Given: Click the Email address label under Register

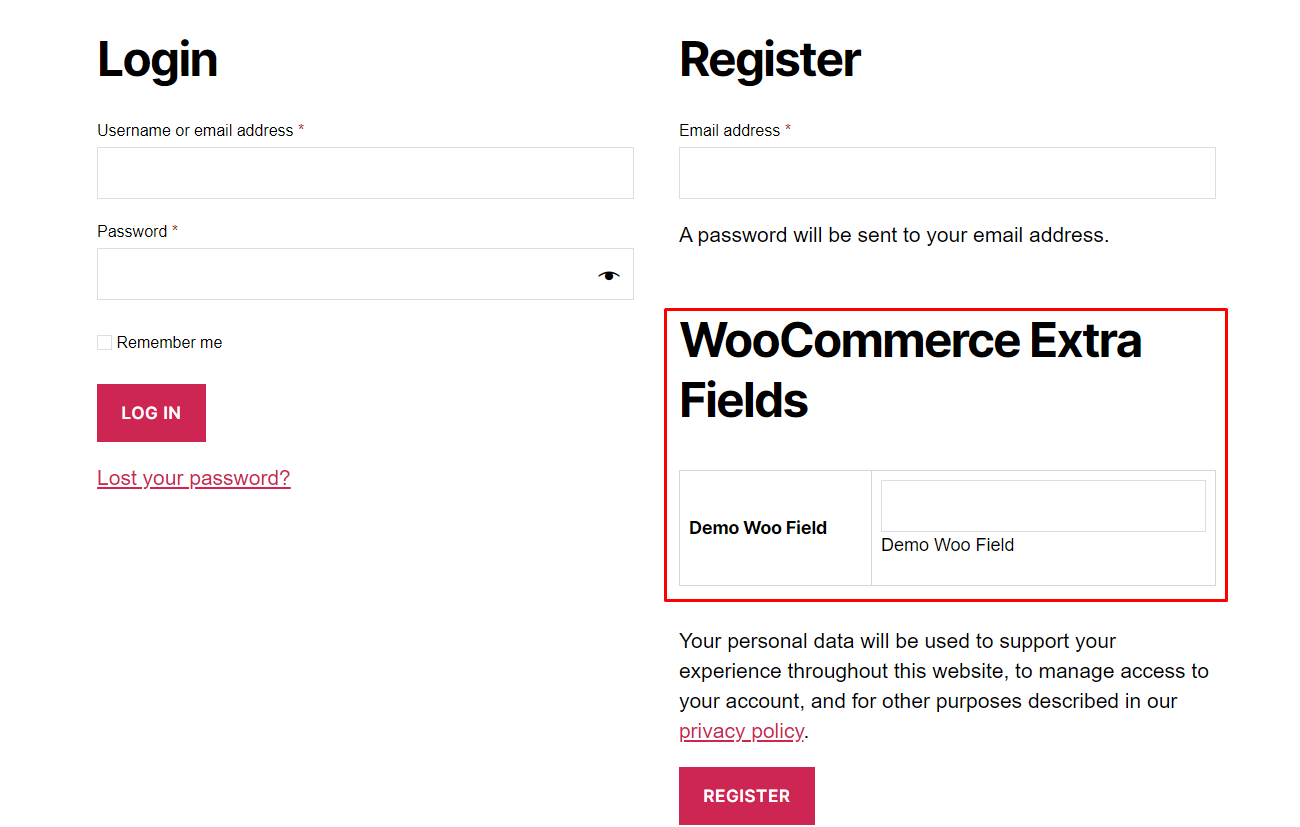Looking at the screenshot, I should pyautogui.click(x=729, y=130).
